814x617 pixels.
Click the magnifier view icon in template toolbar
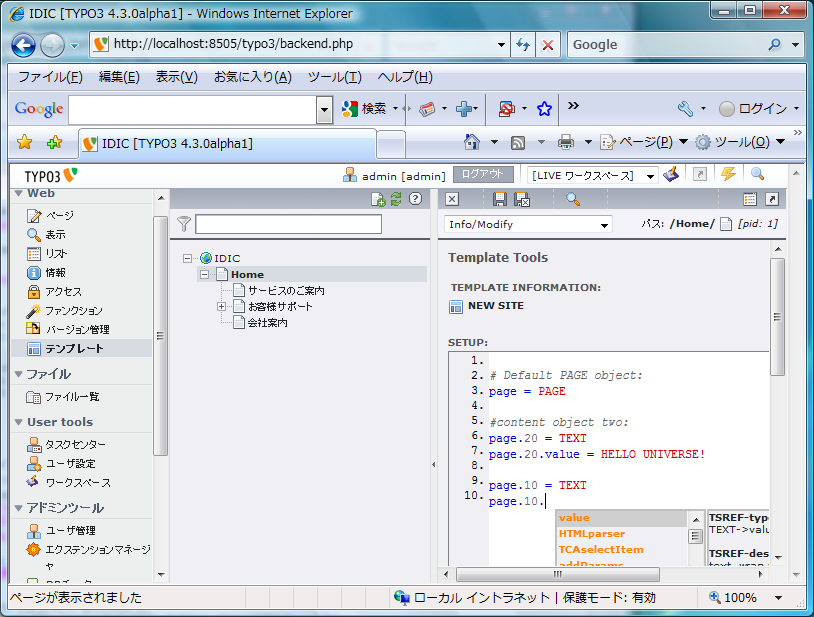click(x=573, y=199)
